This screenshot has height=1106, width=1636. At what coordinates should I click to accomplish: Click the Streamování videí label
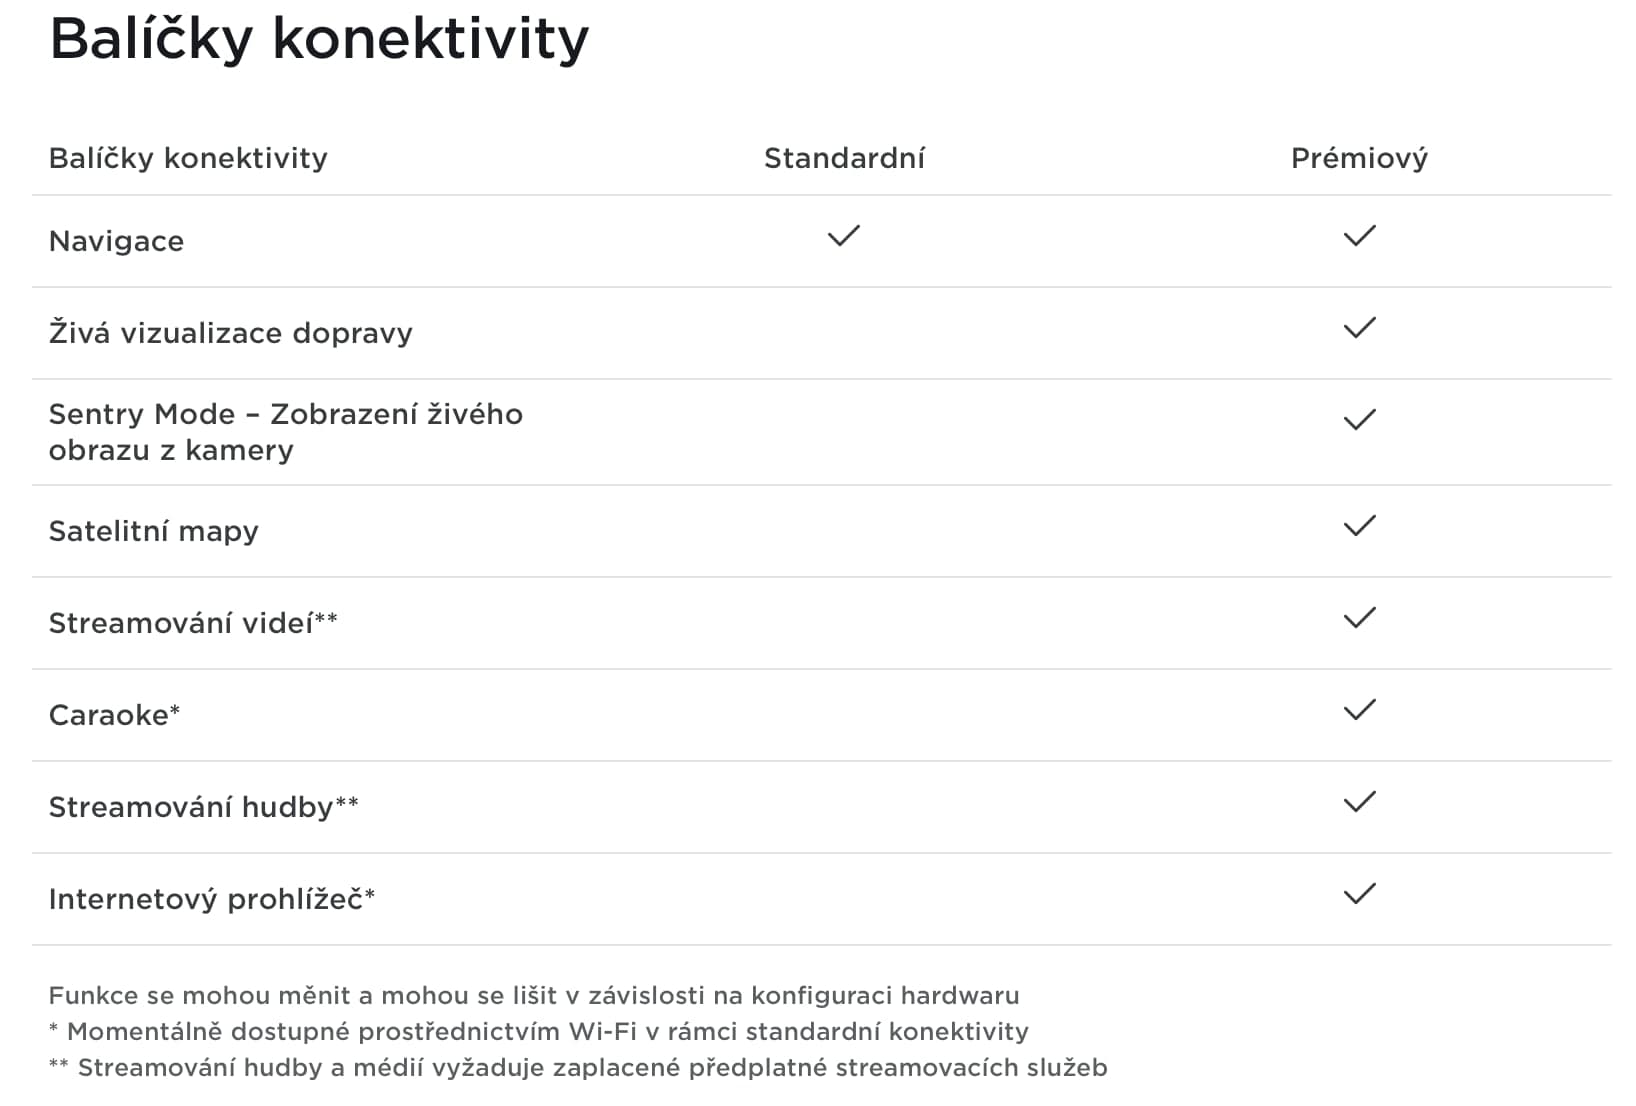[192, 623]
